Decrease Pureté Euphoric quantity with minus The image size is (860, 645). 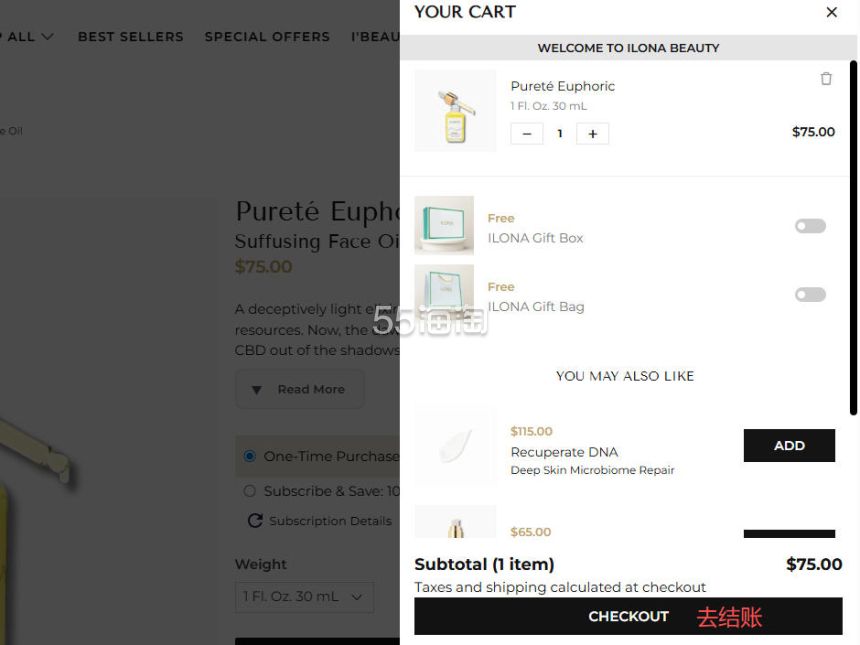pyautogui.click(x=527, y=134)
